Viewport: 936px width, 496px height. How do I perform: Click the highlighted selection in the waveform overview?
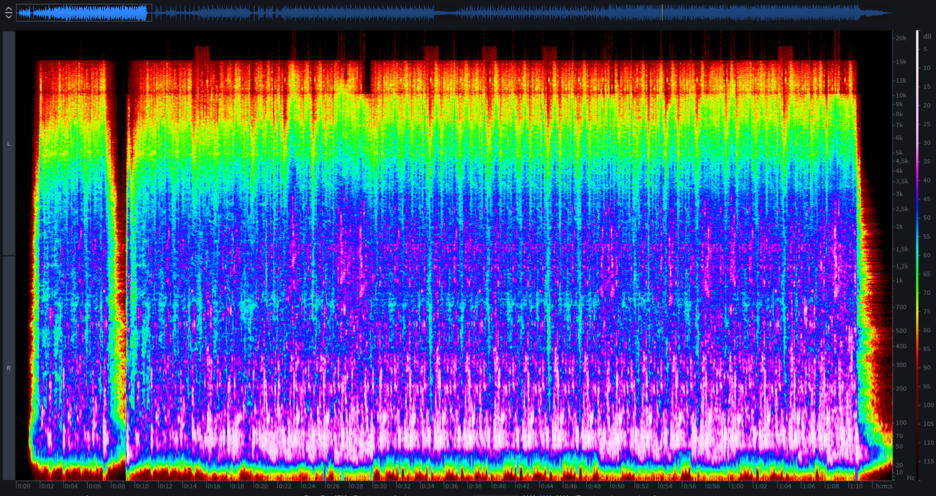pyautogui.click(x=82, y=14)
